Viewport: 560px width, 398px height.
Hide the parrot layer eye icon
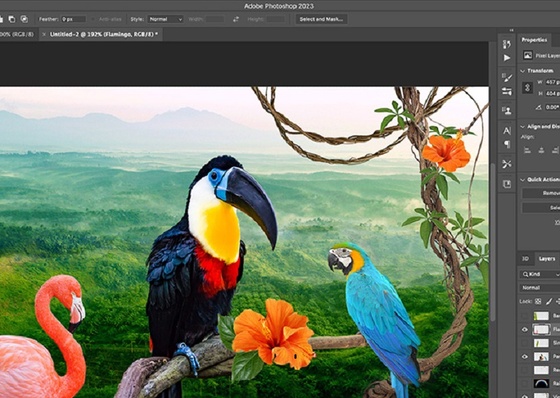pyautogui.click(x=525, y=357)
